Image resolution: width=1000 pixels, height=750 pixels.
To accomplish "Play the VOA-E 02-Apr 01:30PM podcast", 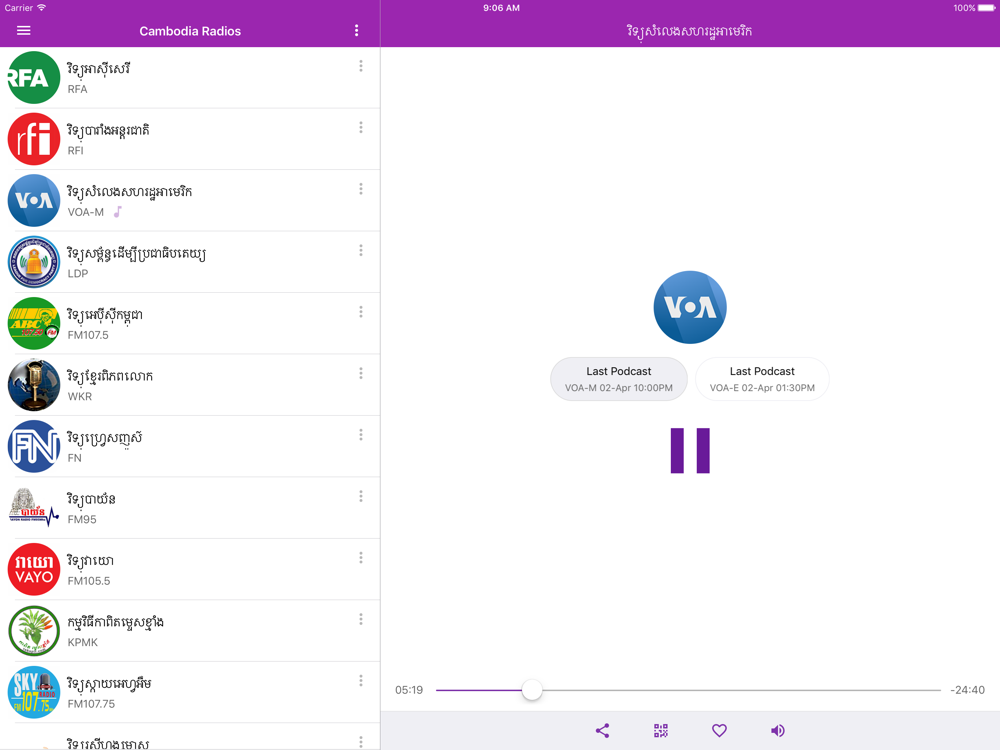I will (762, 379).
